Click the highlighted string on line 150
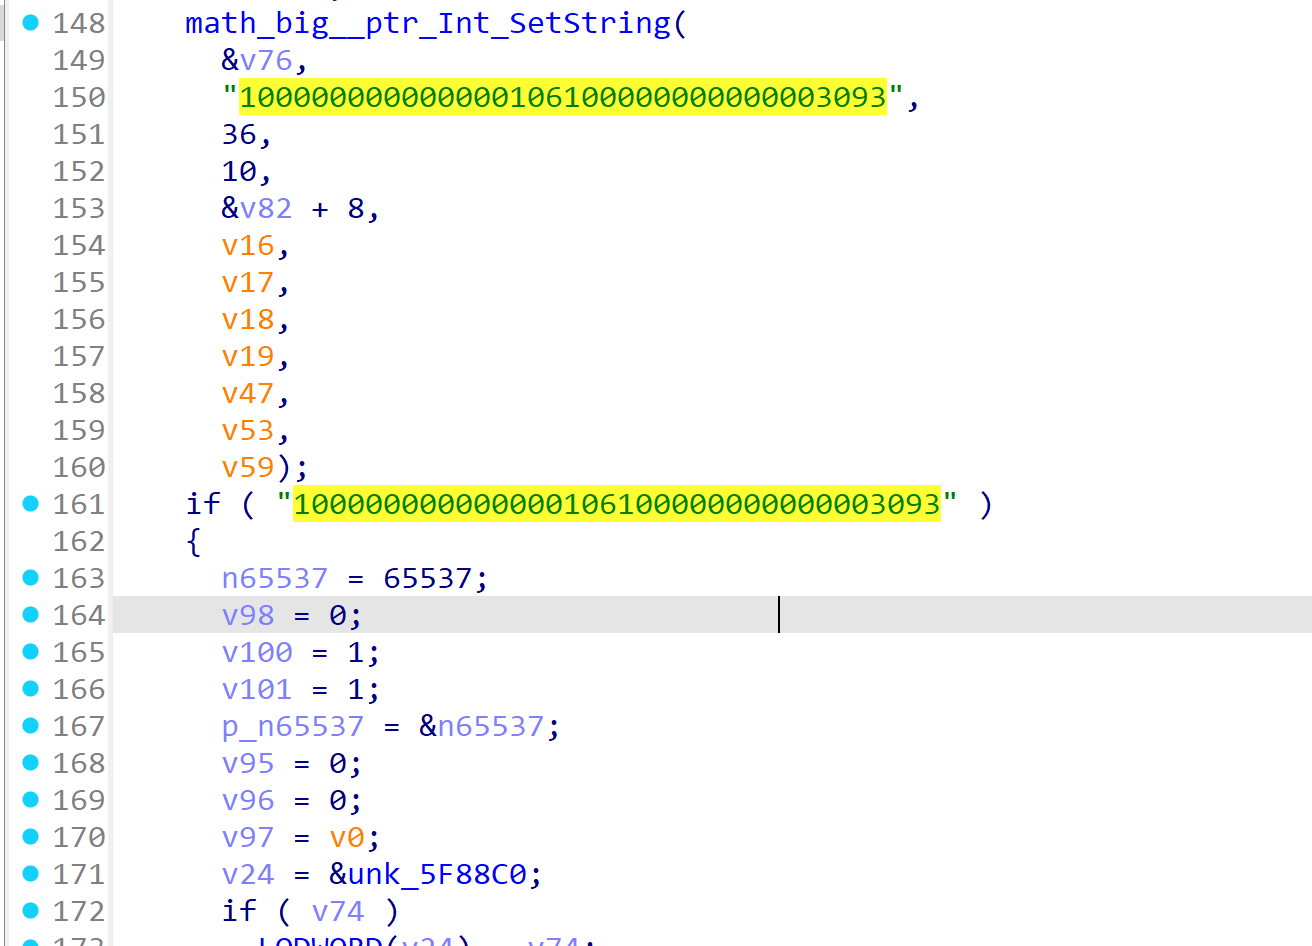This screenshot has width=1312, height=946. pos(563,97)
